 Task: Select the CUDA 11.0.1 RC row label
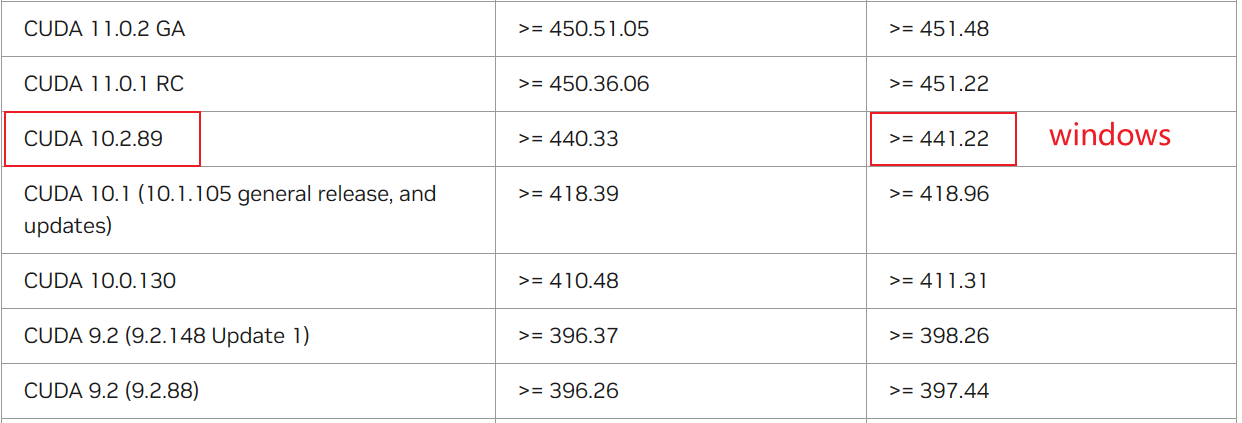(x=104, y=84)
